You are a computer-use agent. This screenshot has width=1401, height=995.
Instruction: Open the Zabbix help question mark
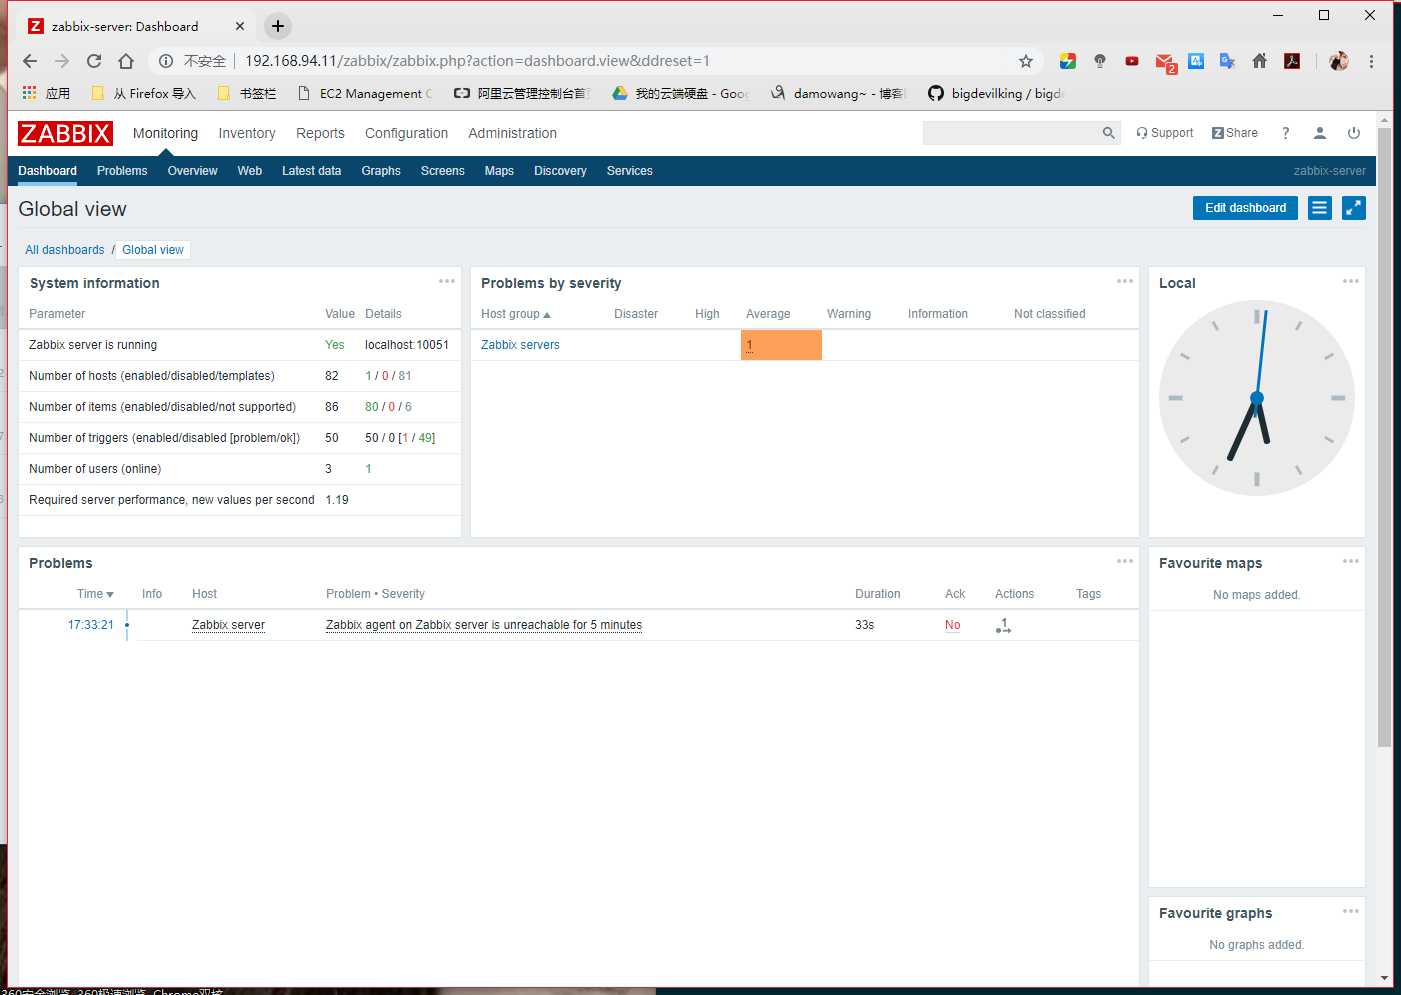(1286, 133)
